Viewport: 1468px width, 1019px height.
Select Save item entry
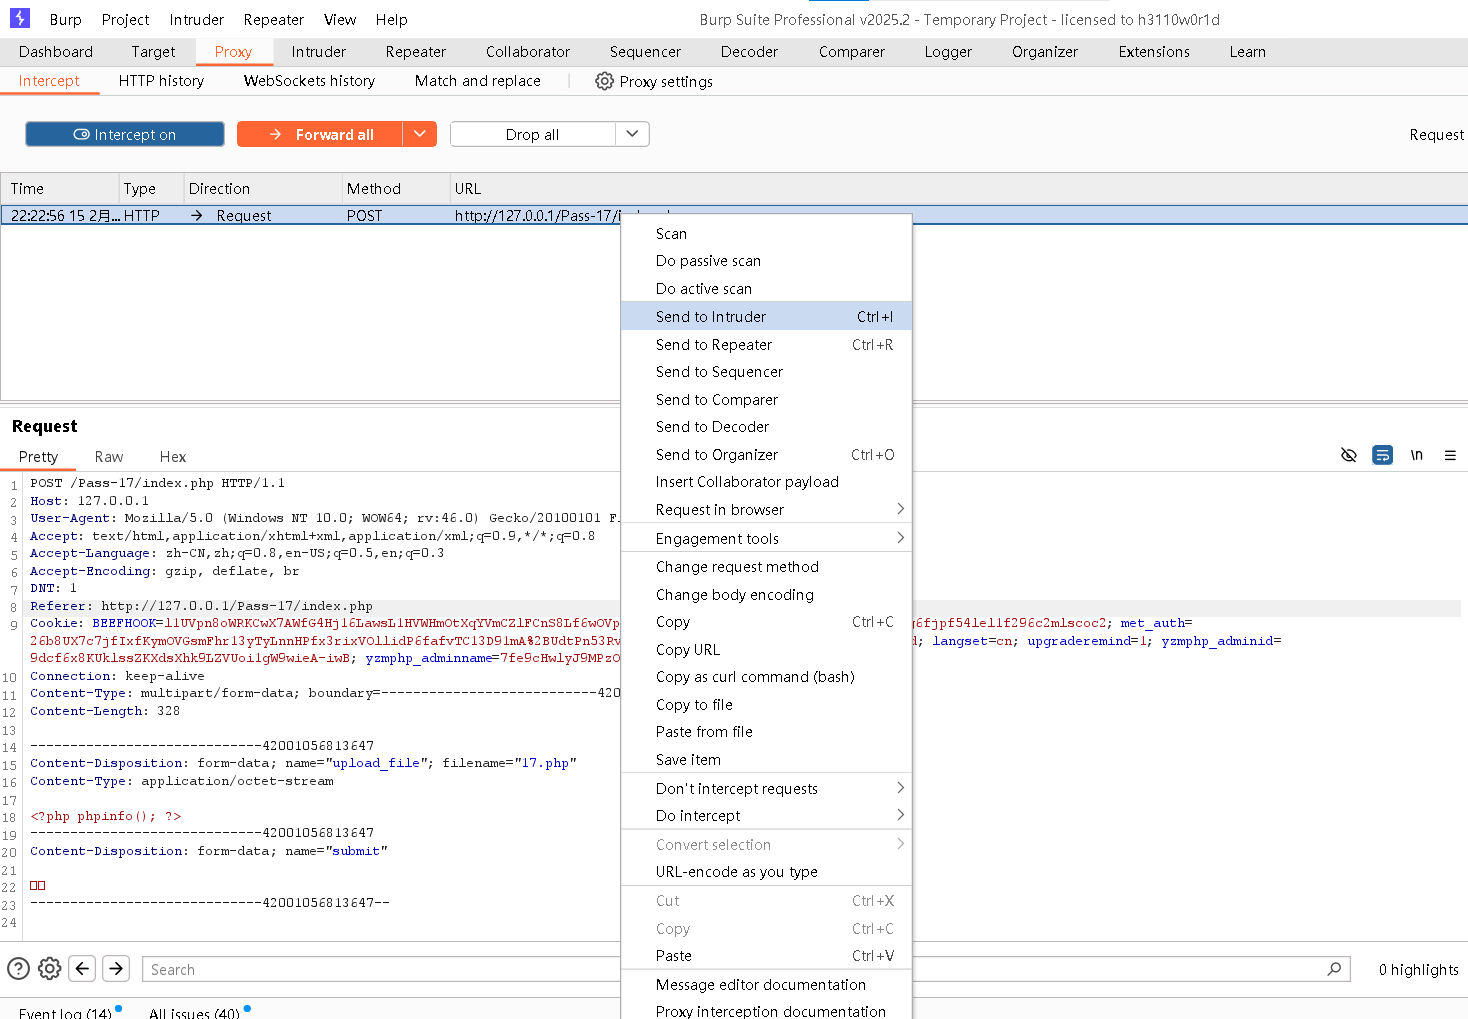click(x=766, y=759)
